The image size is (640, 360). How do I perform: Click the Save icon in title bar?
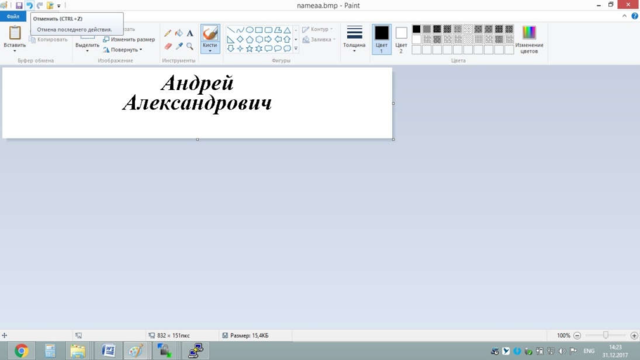19,5
